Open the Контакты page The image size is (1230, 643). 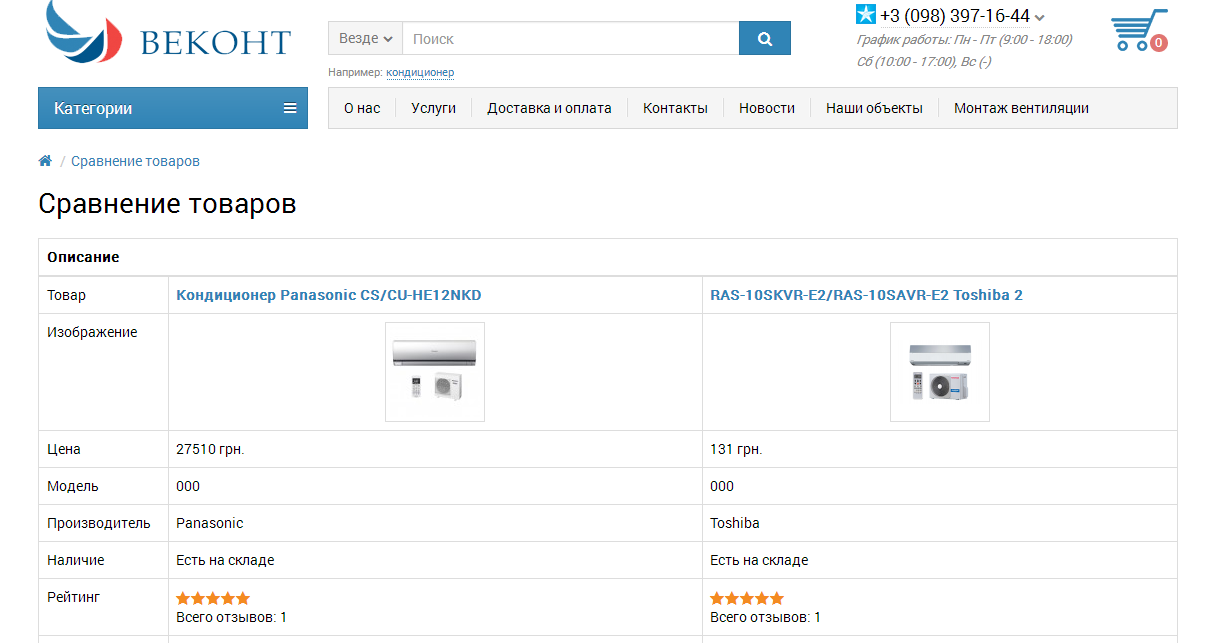[675, 108]
